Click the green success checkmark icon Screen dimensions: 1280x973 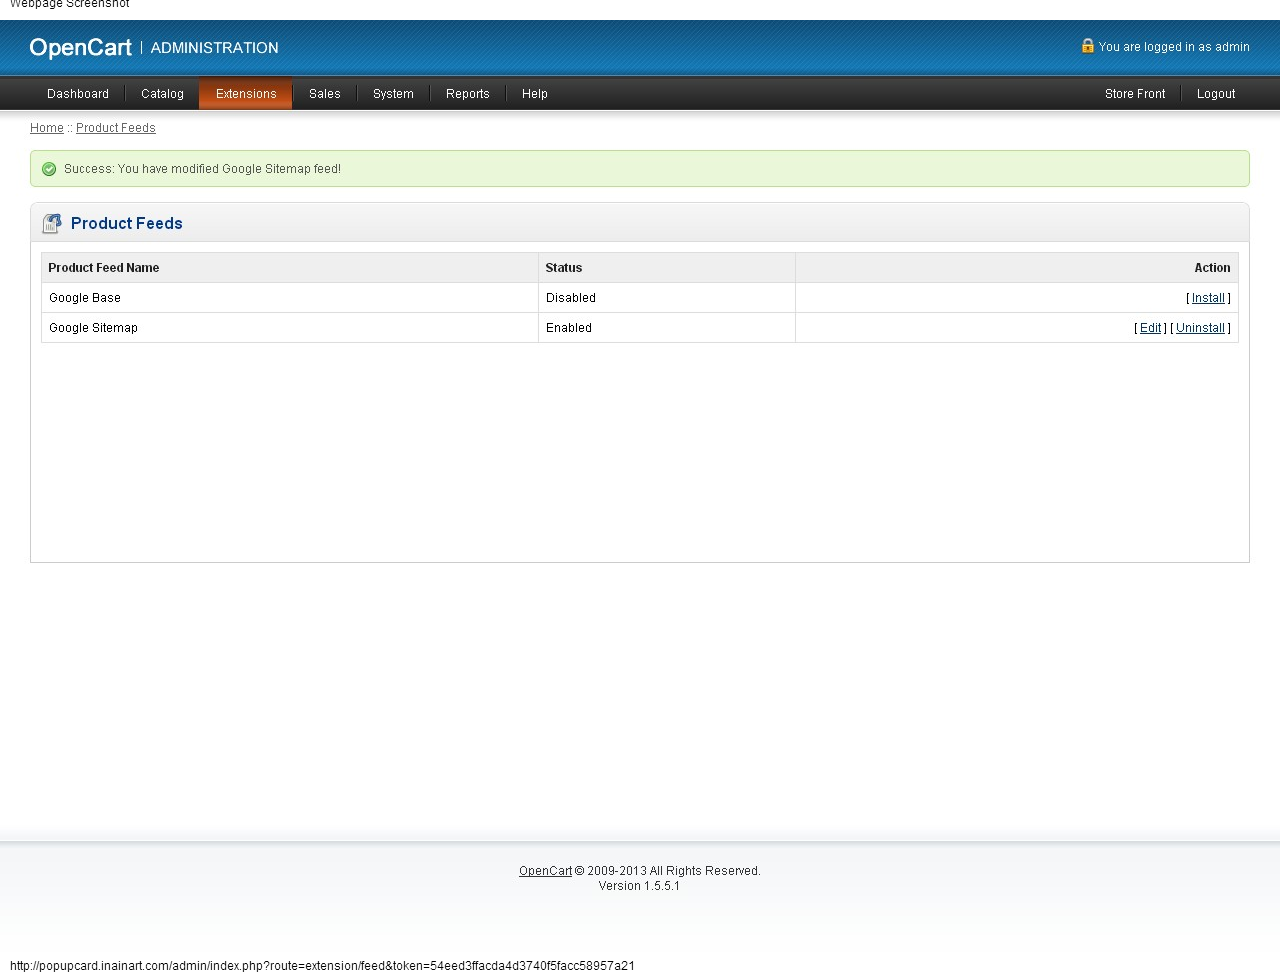click(x=49, y=169)
